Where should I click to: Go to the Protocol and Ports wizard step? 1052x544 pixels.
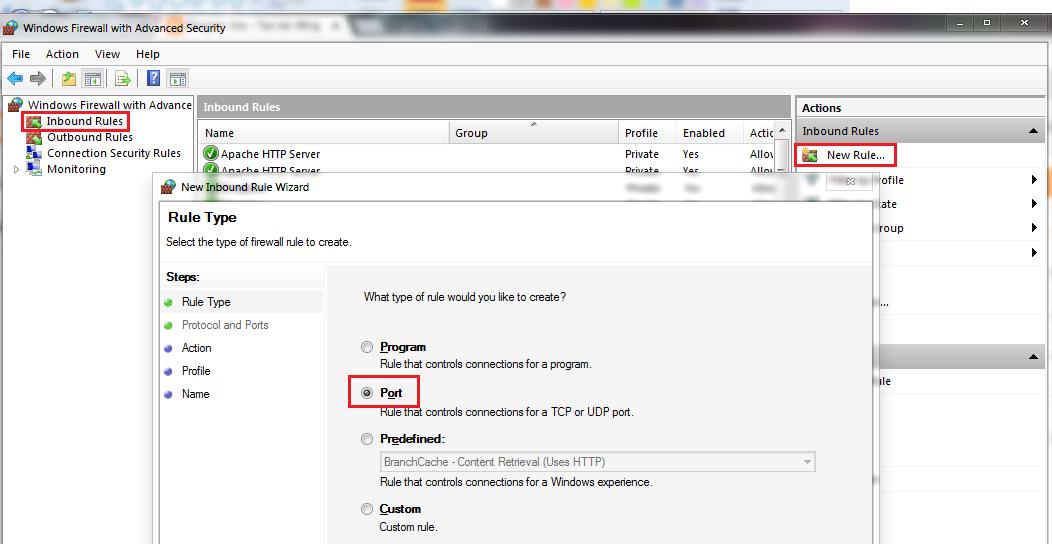click(x=225, y=325)
